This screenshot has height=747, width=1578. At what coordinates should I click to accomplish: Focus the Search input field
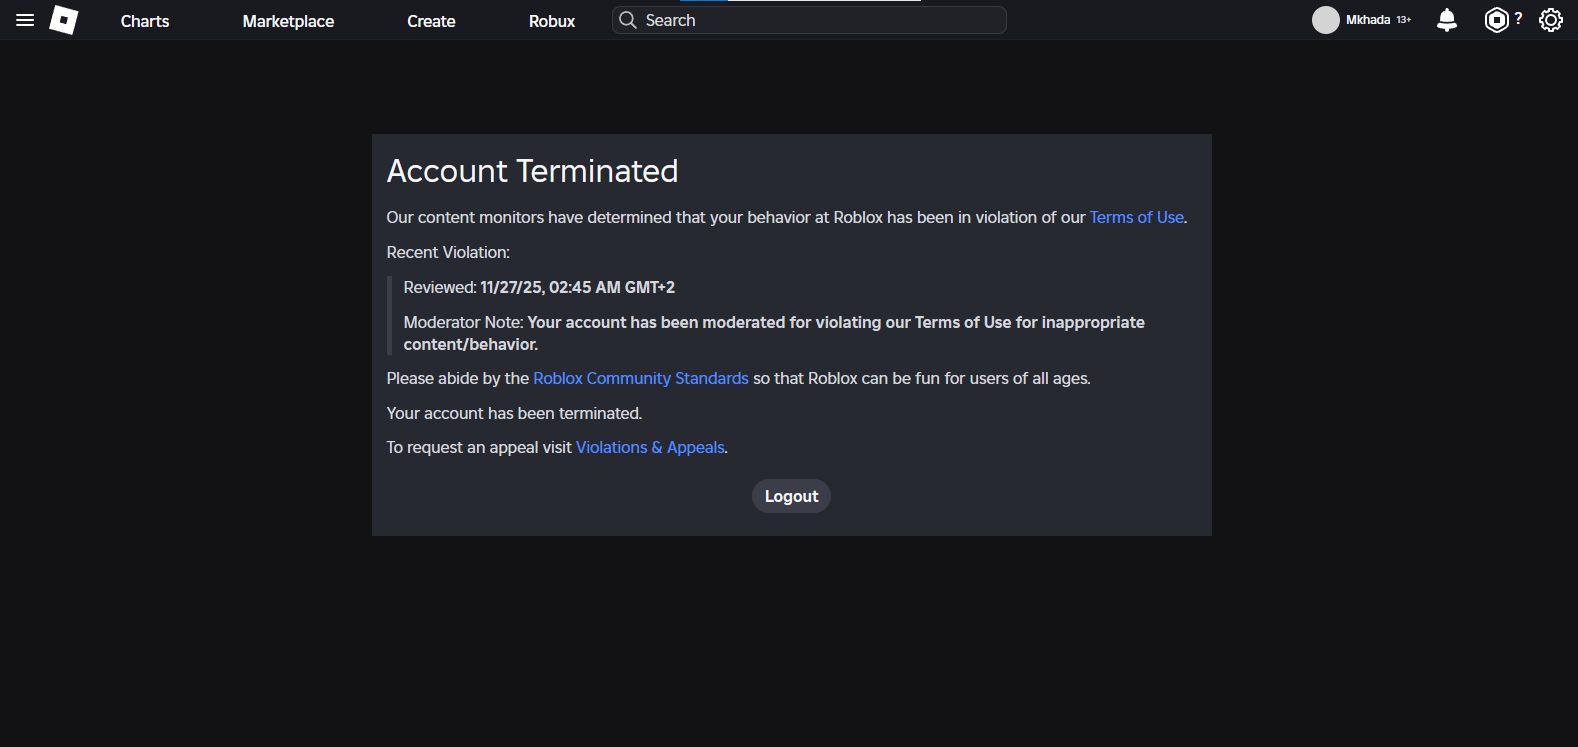pos(820,20)
